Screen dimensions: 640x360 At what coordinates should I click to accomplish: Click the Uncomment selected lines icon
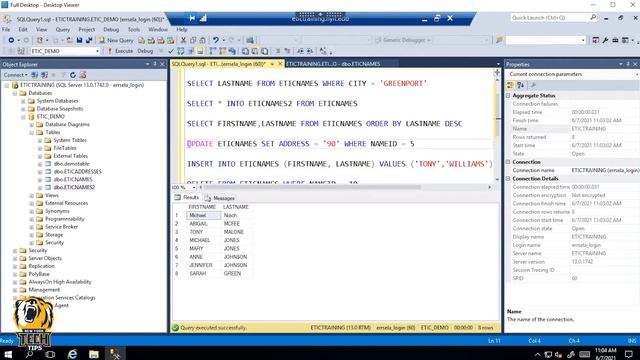287,51
